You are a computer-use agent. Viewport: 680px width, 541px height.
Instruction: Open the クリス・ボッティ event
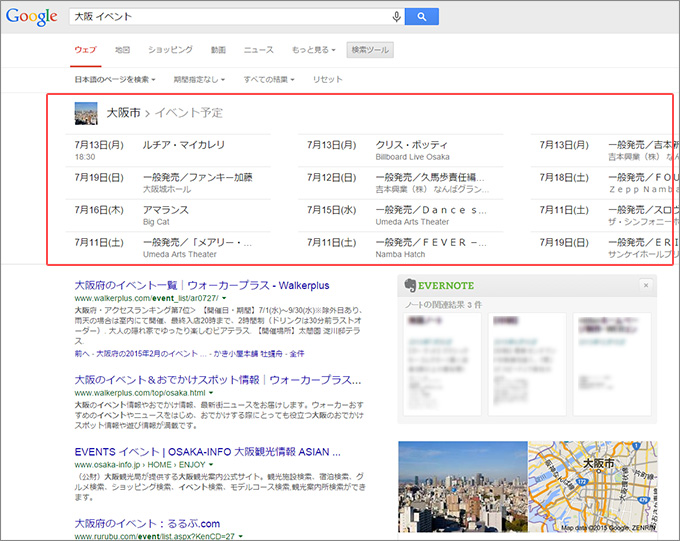tap(412, 145)
